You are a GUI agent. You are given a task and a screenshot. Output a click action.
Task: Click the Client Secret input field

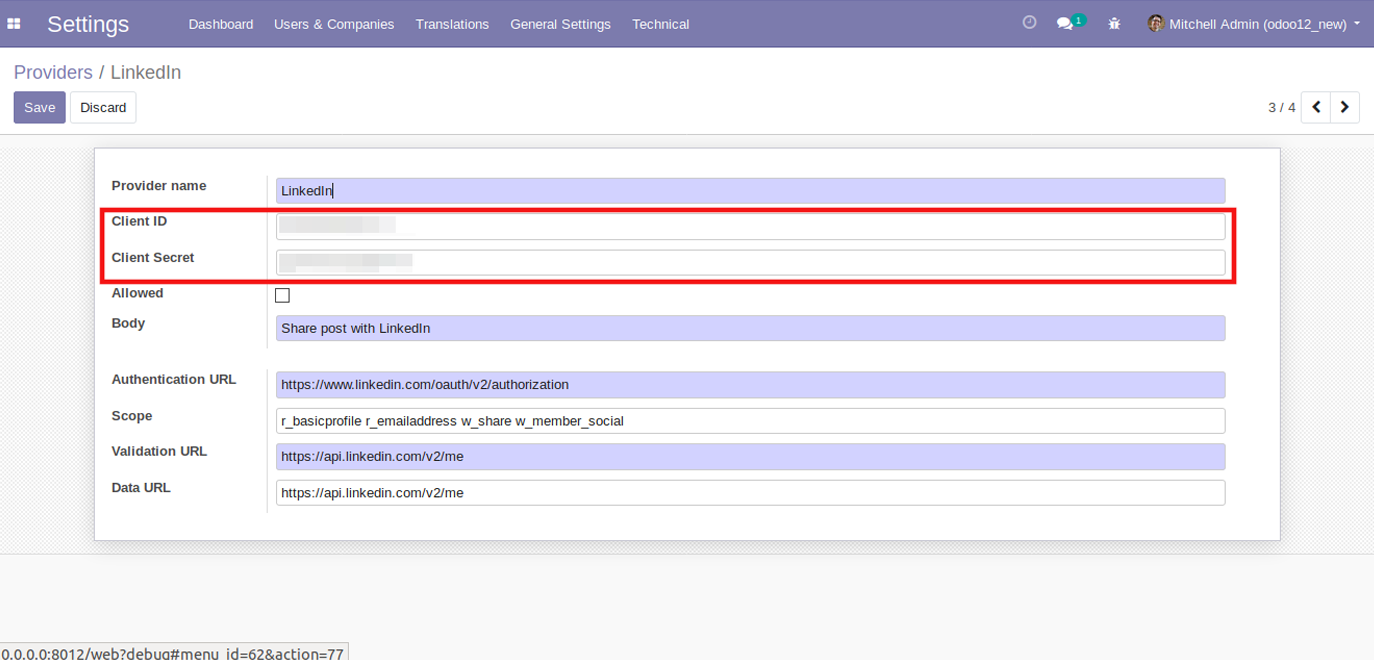click(750, 262)
